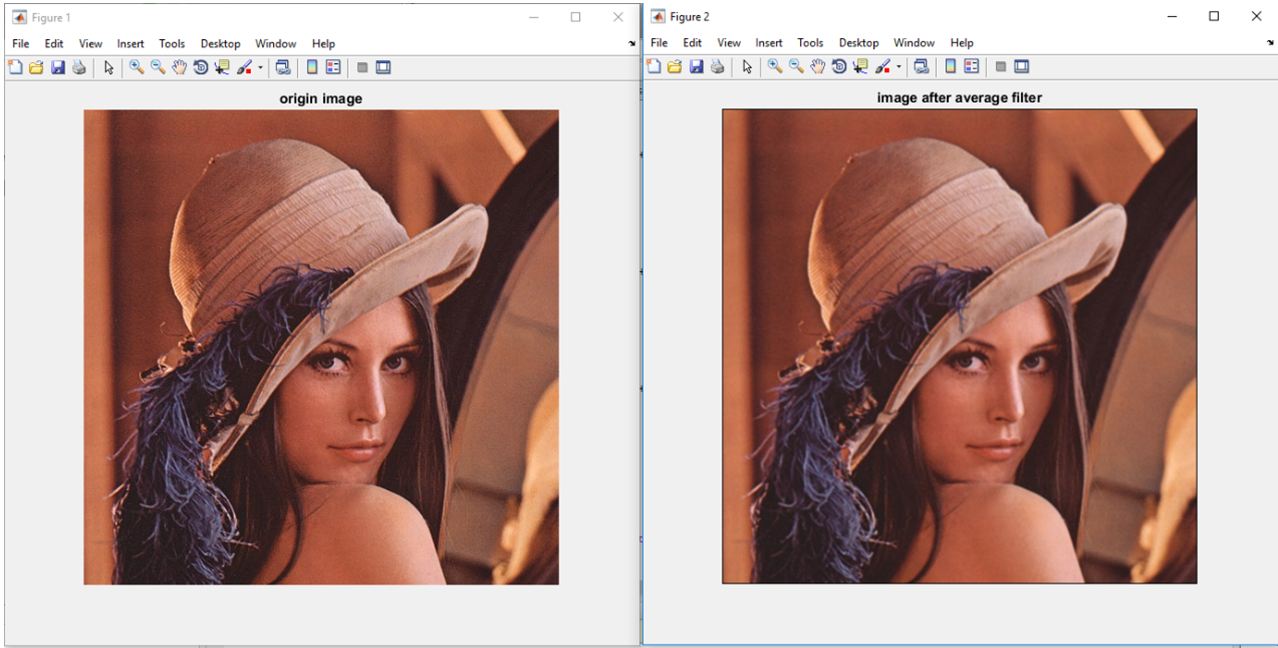The width and height of the screenshot is (1278, 648).
Task: Activate Zoom Out tool in Figure 1
Action: tap(157, 67)
